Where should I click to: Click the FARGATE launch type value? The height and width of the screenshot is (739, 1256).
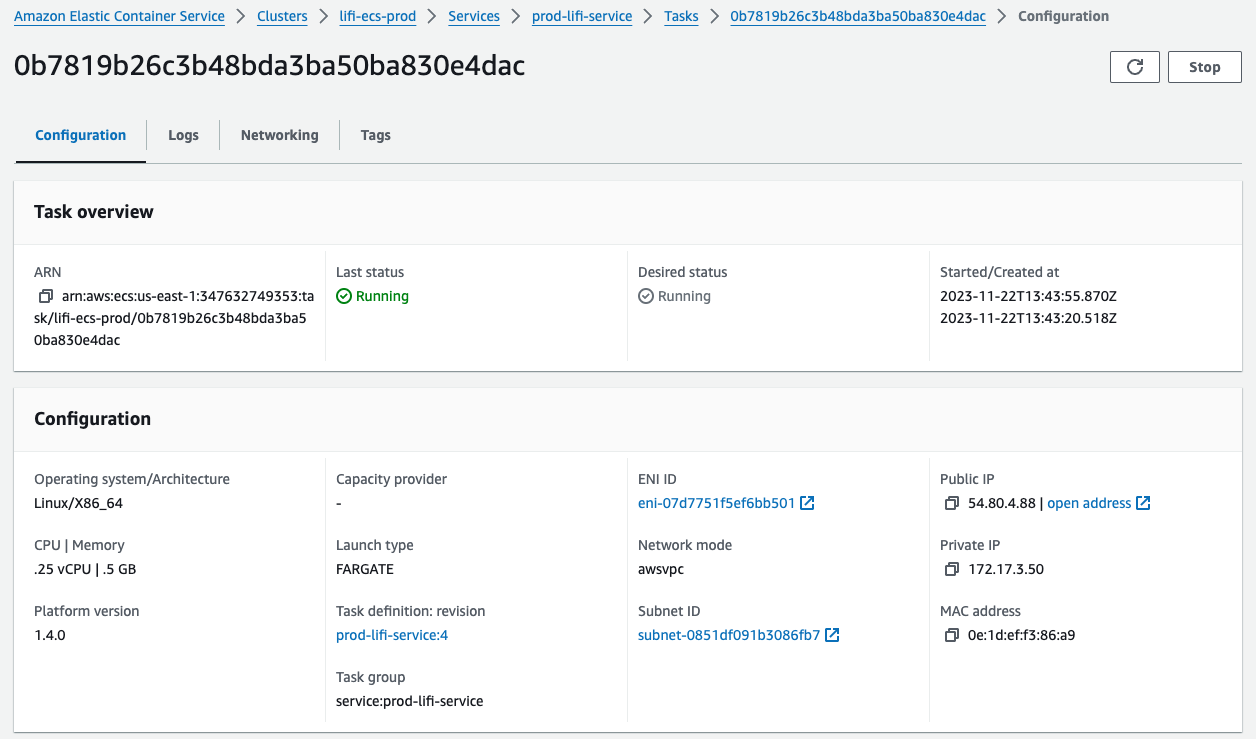point(365,569)
